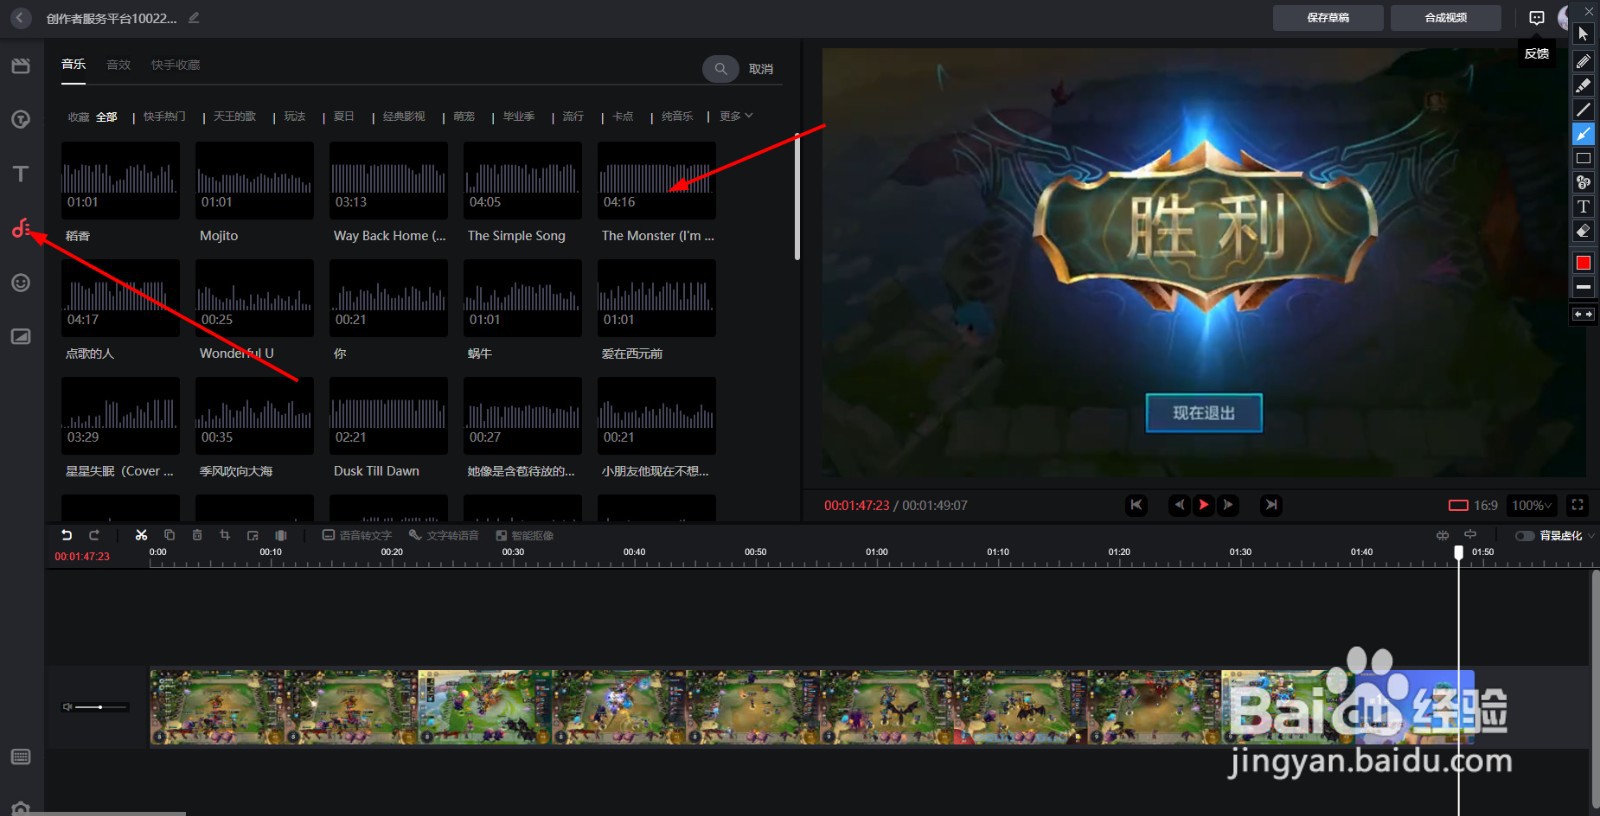
Task: Adjust the track volume slider
Action: pos(102,707)
